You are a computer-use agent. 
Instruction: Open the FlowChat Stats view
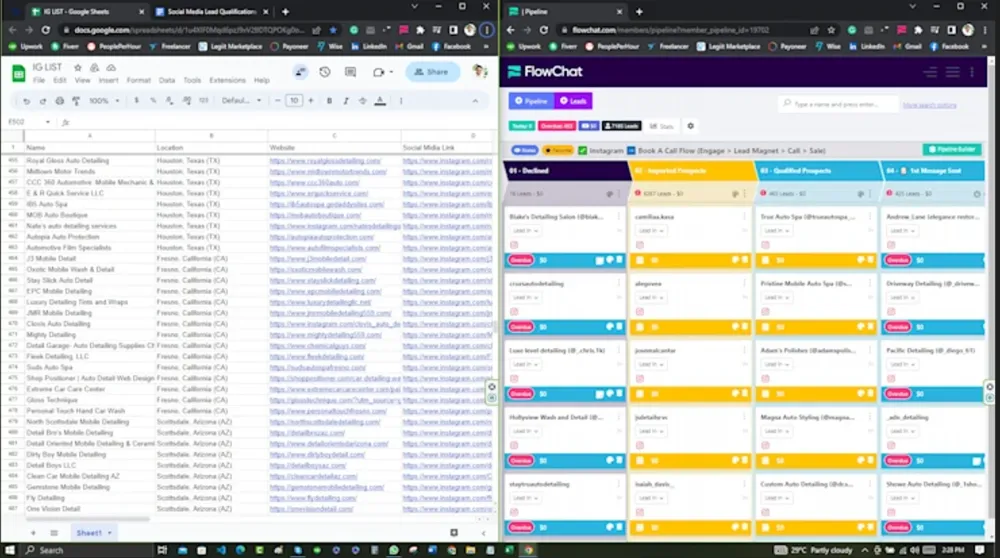pos(661,126)
